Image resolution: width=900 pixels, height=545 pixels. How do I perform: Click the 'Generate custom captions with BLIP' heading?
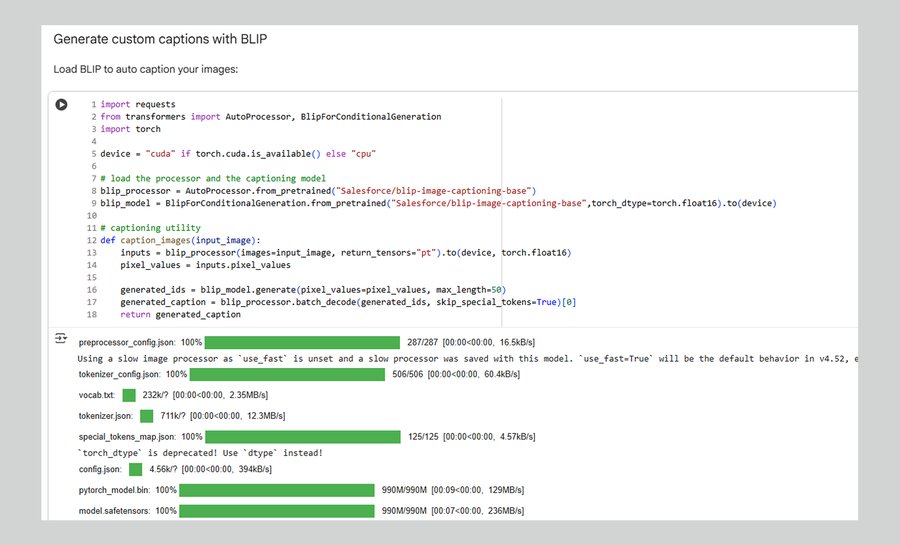(x=160, y=40)
